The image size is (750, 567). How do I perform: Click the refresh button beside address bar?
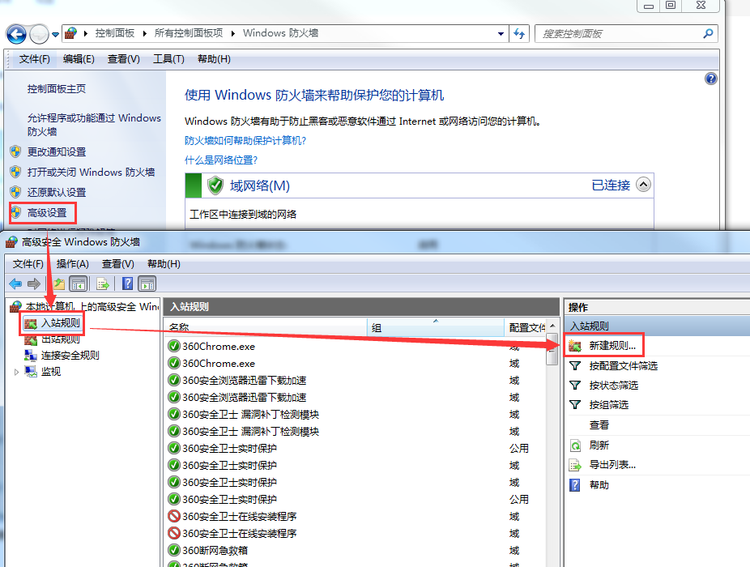tap(519, 33)
